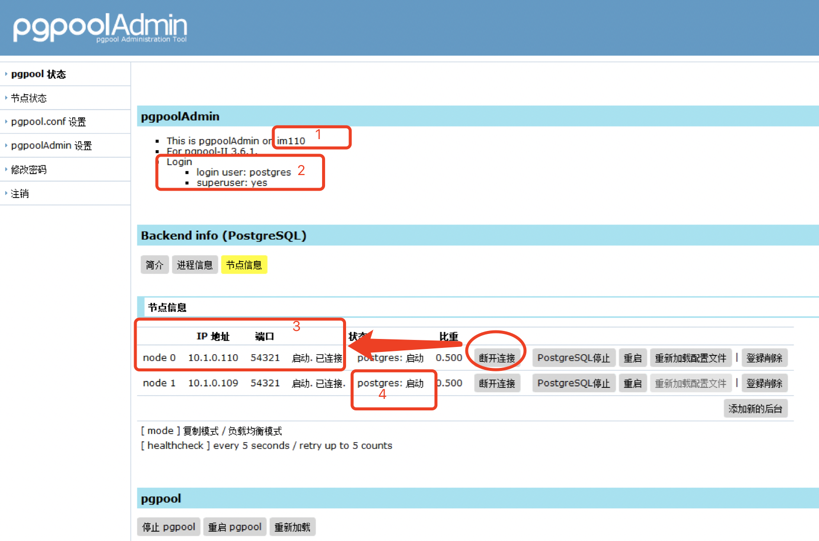This screenshot has height=541, width=819.
Task: Select node 1 status postgres: 启动
Action: click(390, 383)
